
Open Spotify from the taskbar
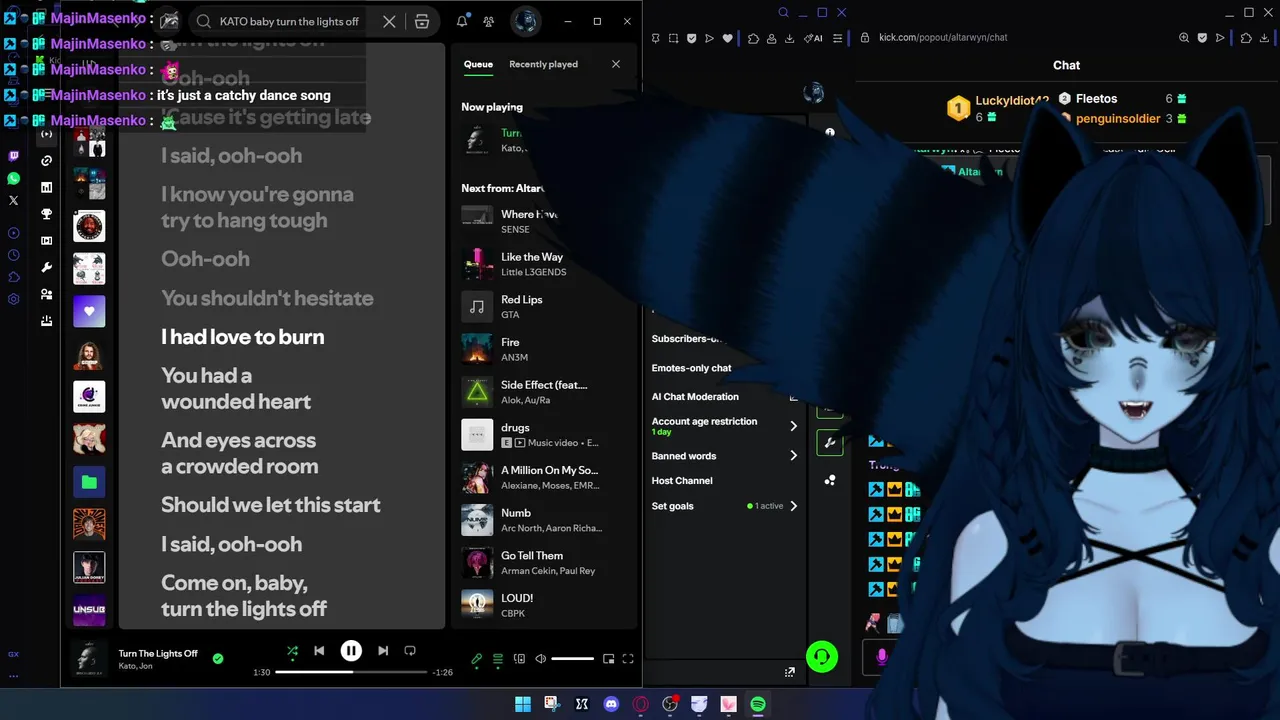tap(758, 704)
